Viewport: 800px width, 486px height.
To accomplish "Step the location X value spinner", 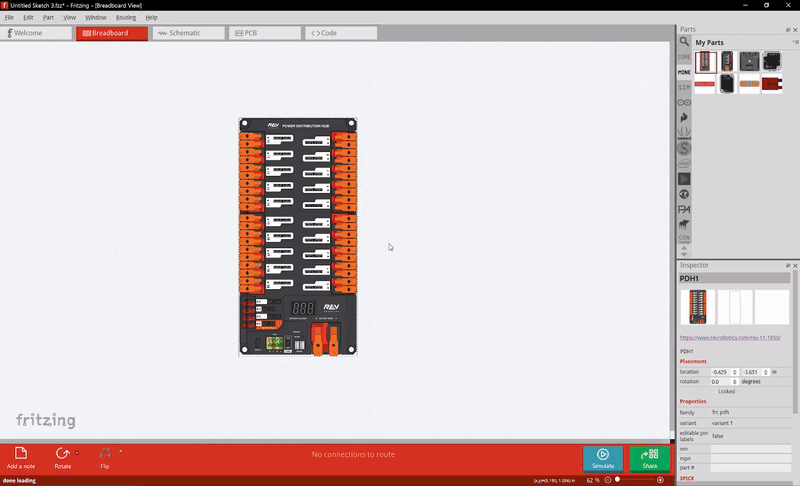I will (735, 372).
